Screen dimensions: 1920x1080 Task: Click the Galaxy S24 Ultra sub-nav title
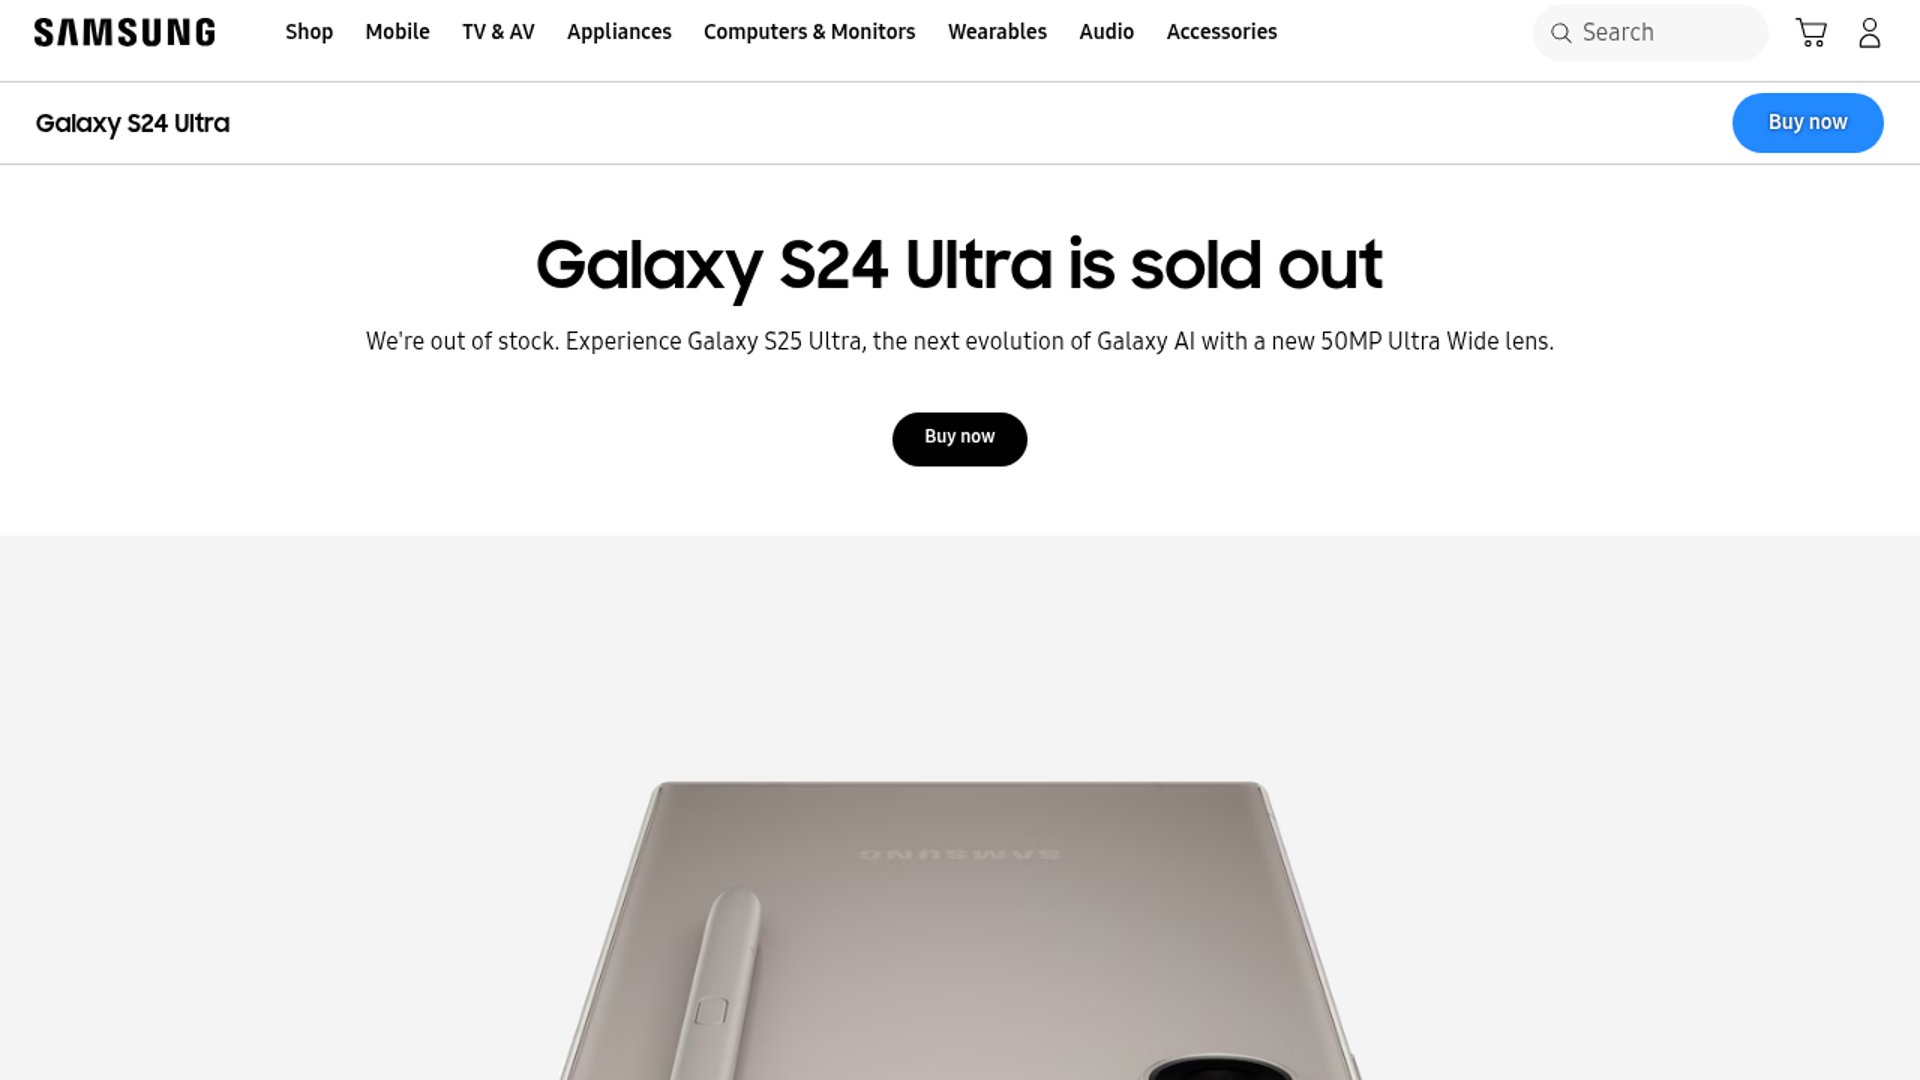tap(132, 123)
